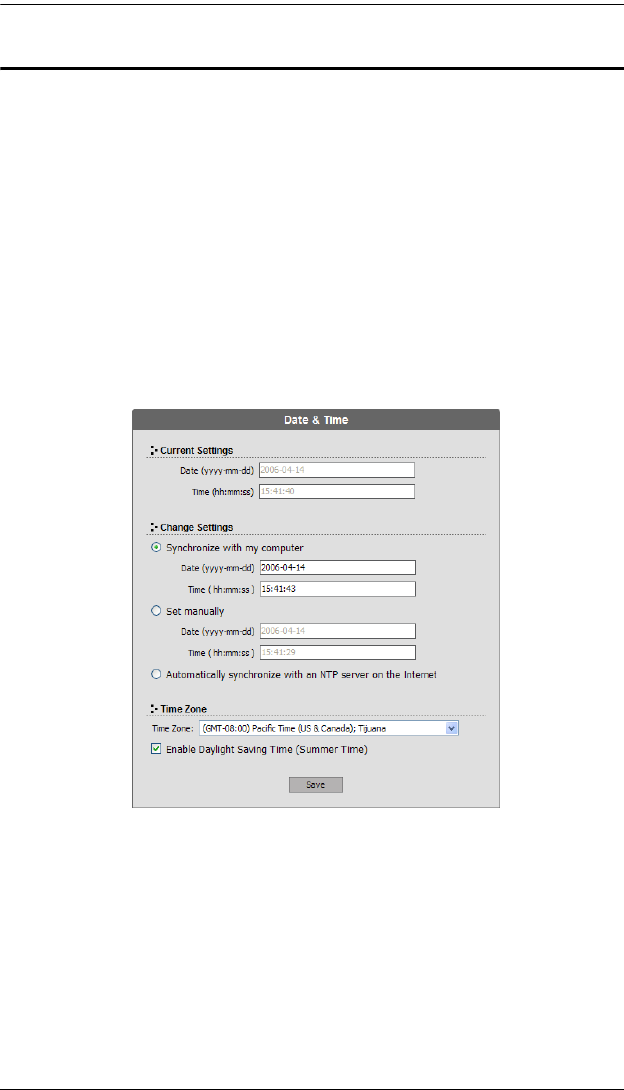Click the Current Settings time field
The height and width of the screenshot is (1090, 624).
coord(336,491)
